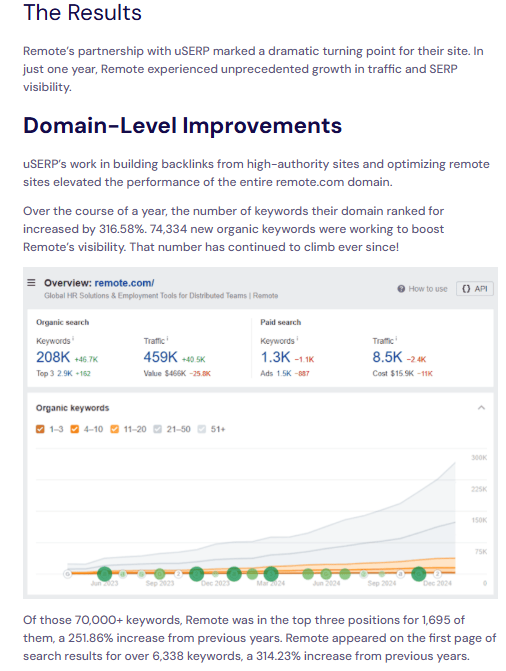Viewport: 506px width, 671px height.
Task: Click the Organic keywords chart title
Action: pos(72,408)
